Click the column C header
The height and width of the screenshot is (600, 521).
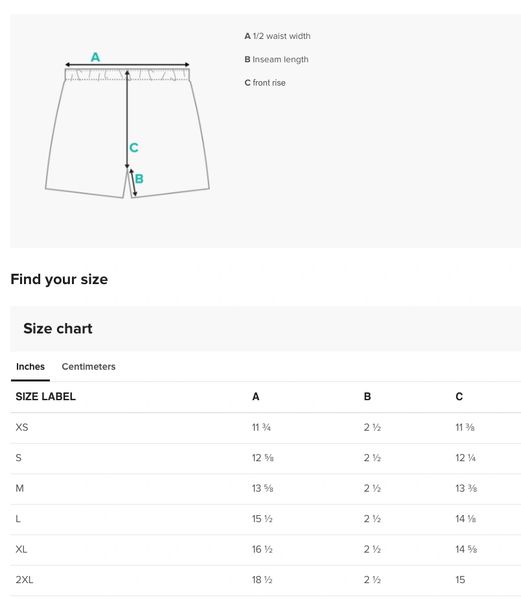tap(459, 396)
